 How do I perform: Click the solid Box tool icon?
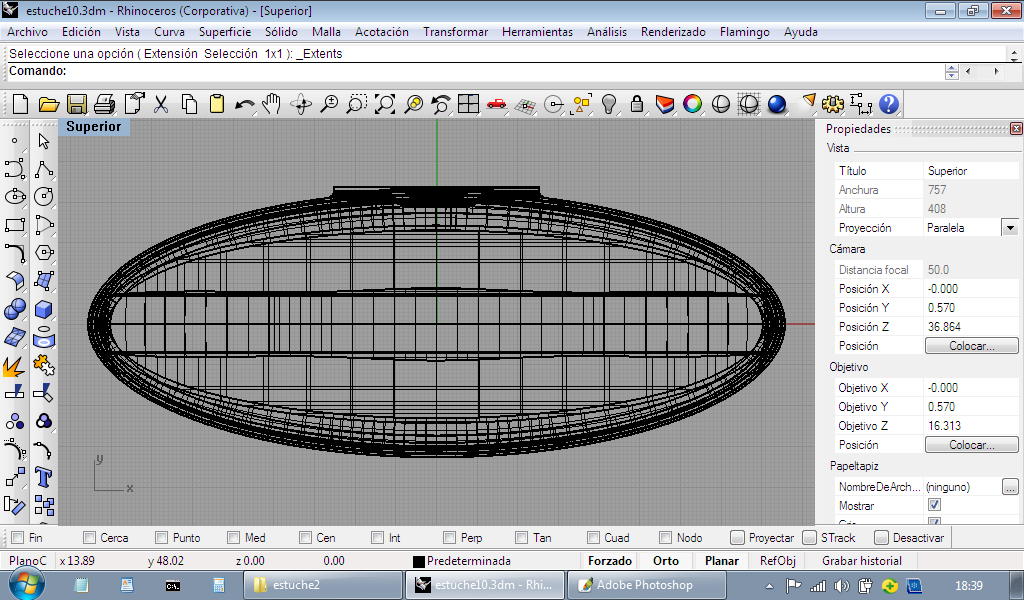point(43,309)
